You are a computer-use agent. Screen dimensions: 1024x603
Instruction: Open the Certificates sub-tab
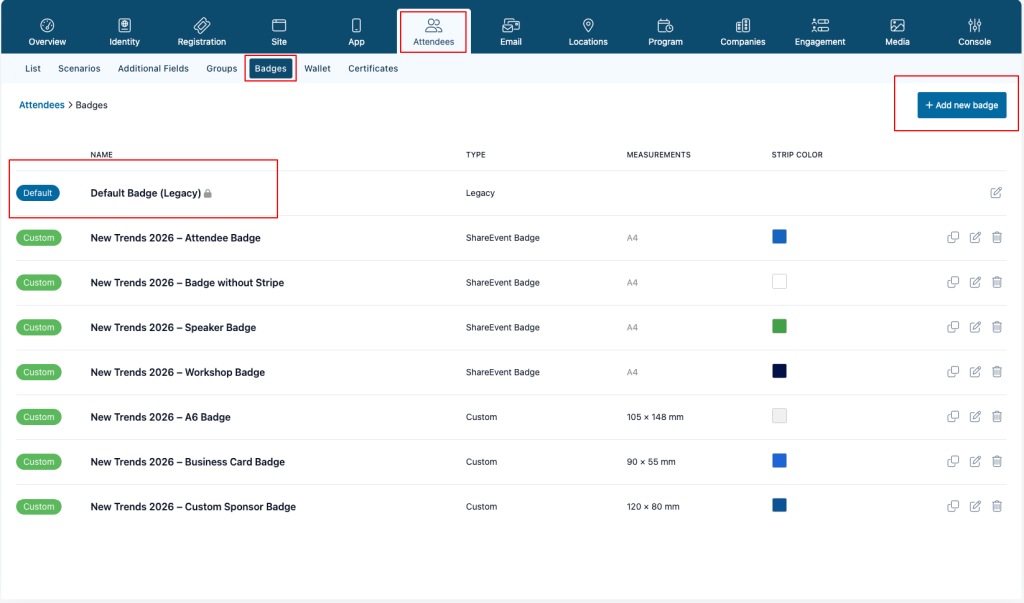point(373,69)
